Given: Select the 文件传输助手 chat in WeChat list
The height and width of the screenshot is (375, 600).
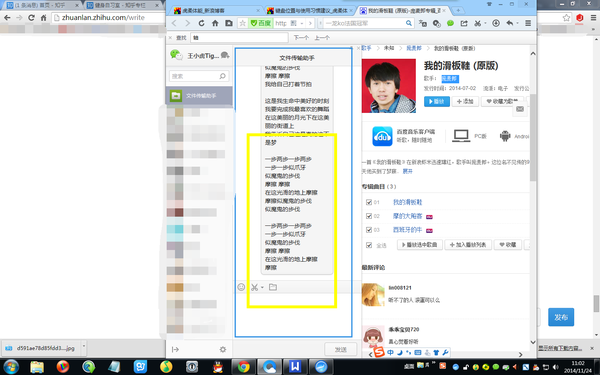Looking at the screenshot, I should [x=199, y=96].
